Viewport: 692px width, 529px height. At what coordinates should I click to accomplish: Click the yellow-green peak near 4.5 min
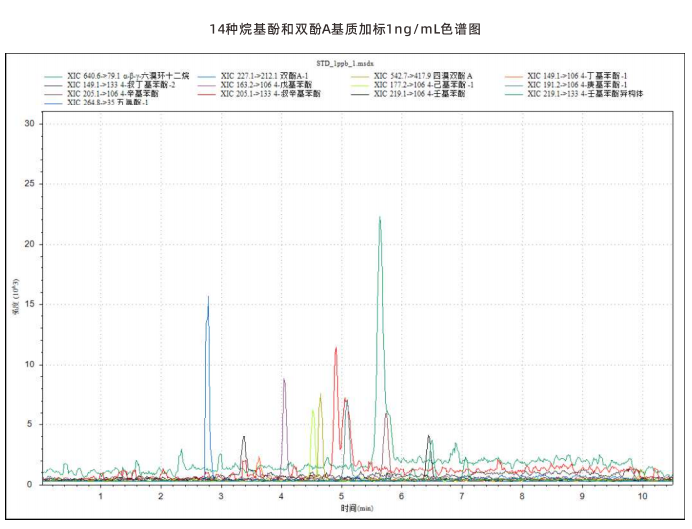(313, 443)
